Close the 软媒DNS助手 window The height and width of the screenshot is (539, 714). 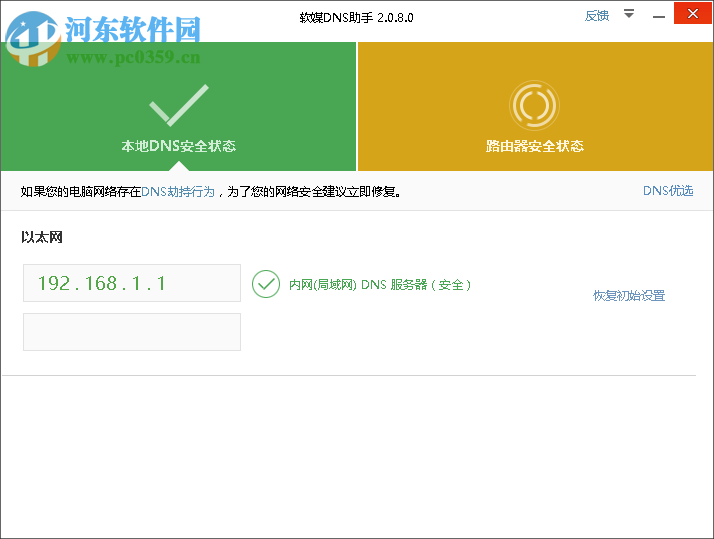[x=693, y=14]
